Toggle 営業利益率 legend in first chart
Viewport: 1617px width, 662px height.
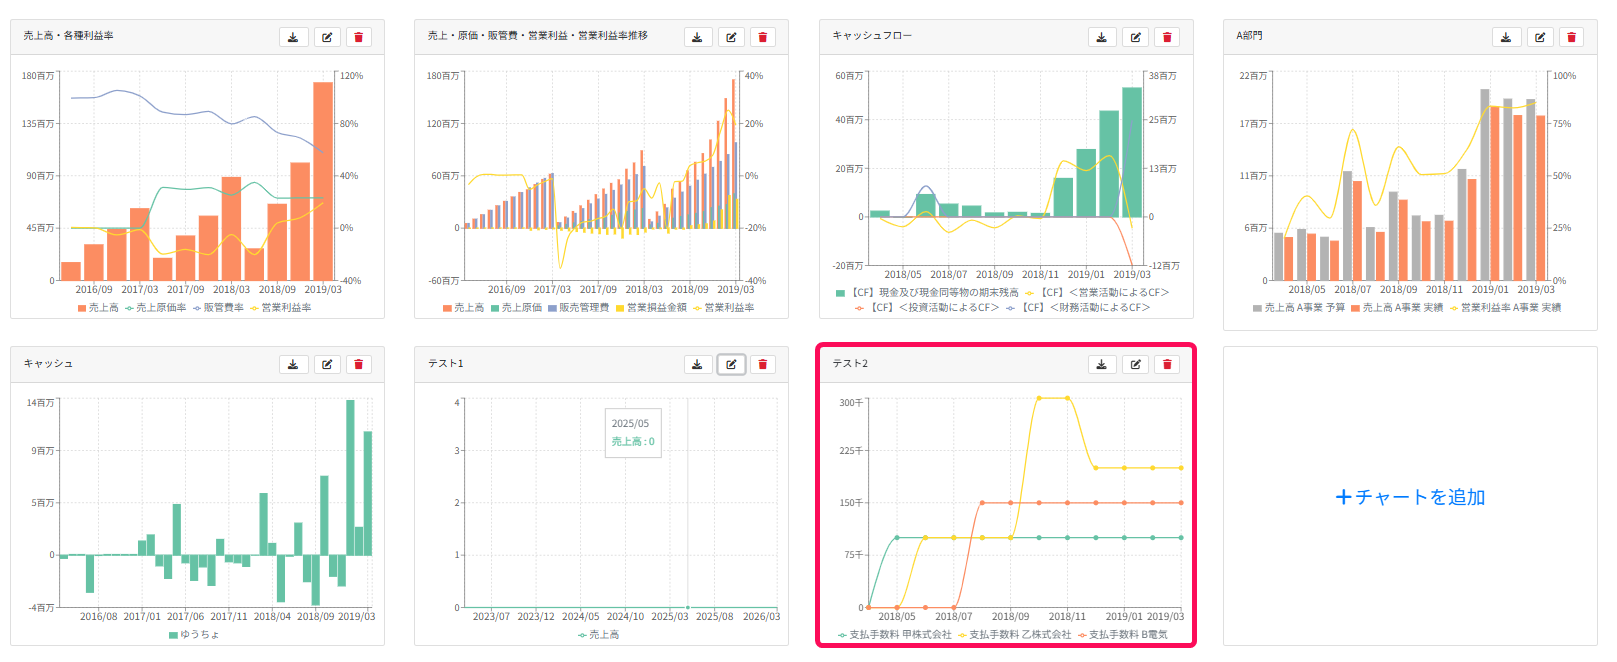tap(280, 308)
